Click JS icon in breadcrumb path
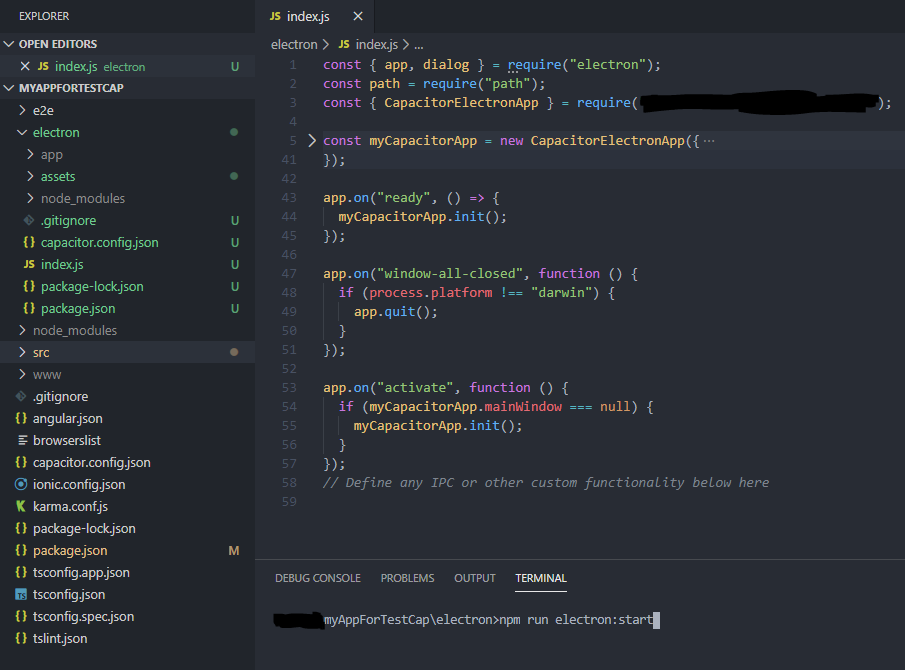This screenshot has height=670, width=905. [x=344, y=44]
